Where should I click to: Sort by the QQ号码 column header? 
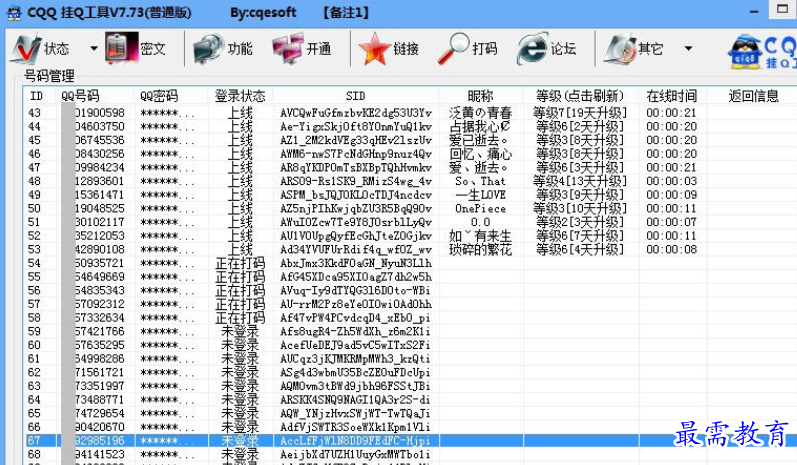tap(80, 96)
